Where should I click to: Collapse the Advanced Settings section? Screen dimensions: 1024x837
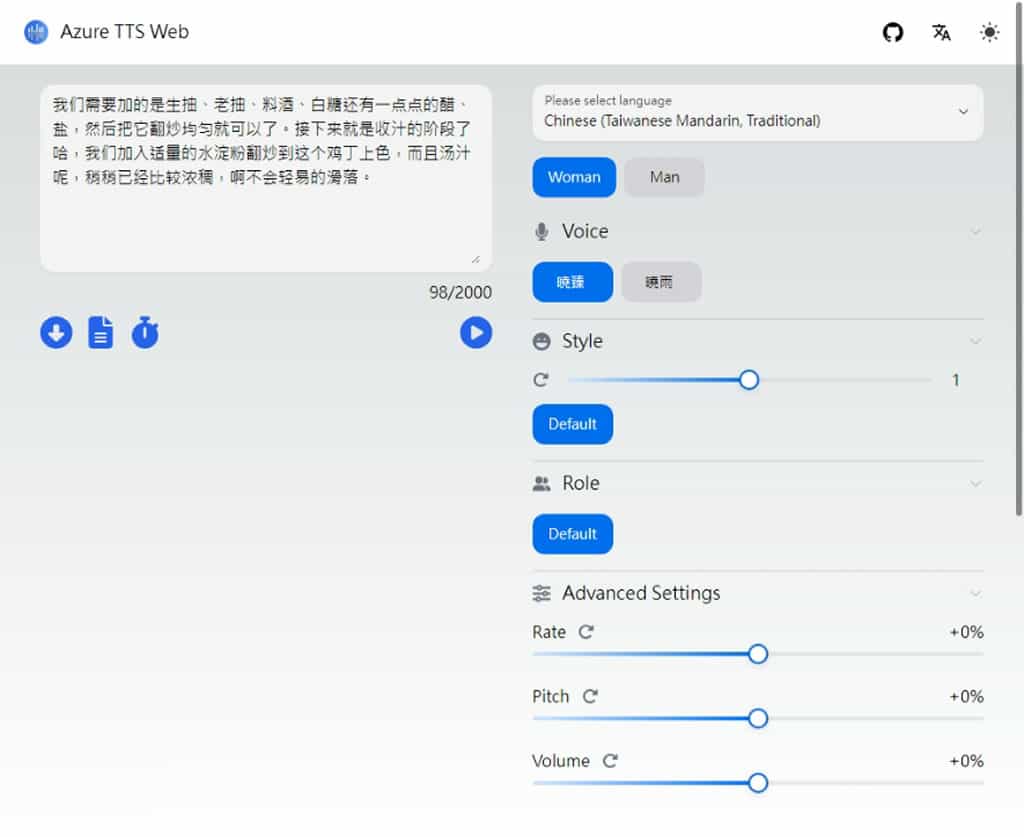tap(975, 593)
